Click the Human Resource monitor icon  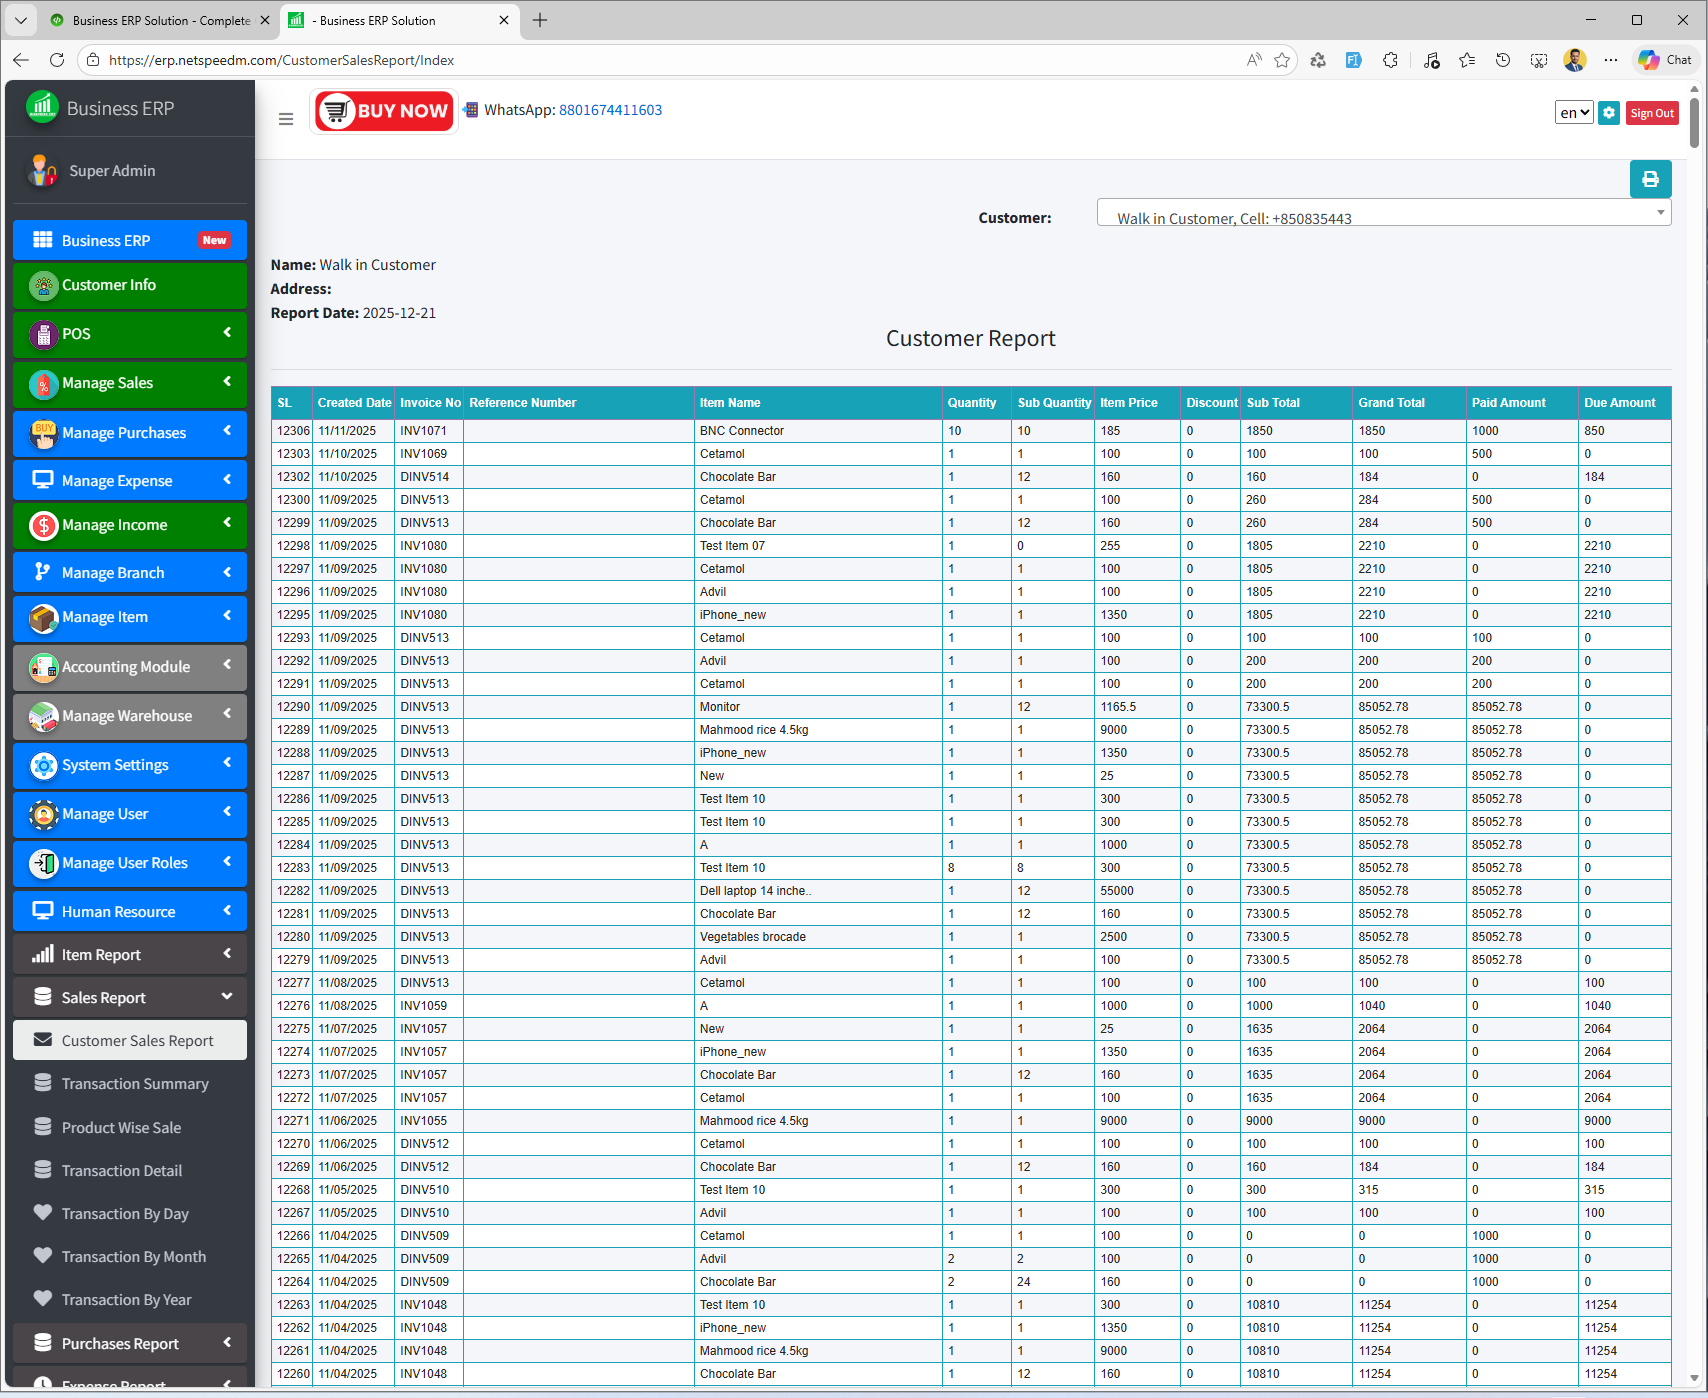click(x=42, y=911)
